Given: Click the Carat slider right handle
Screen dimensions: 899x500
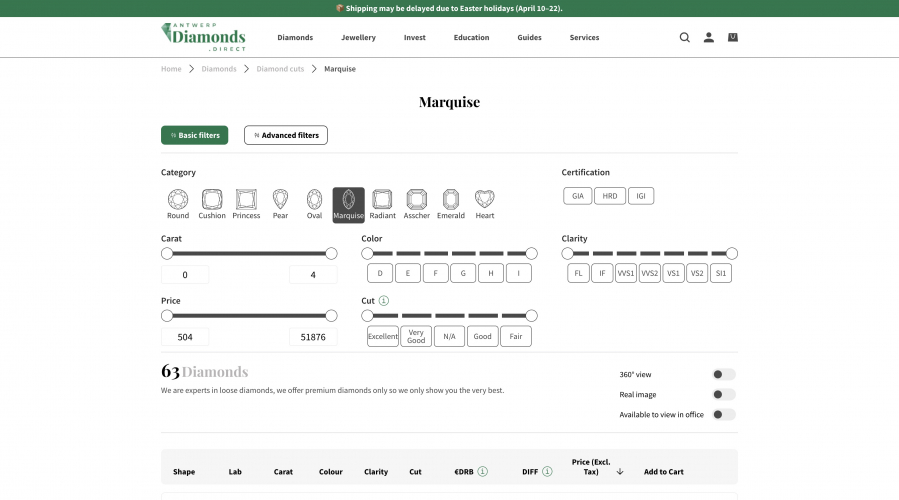Looking at the screenshot, I should (x=331, y=254).
